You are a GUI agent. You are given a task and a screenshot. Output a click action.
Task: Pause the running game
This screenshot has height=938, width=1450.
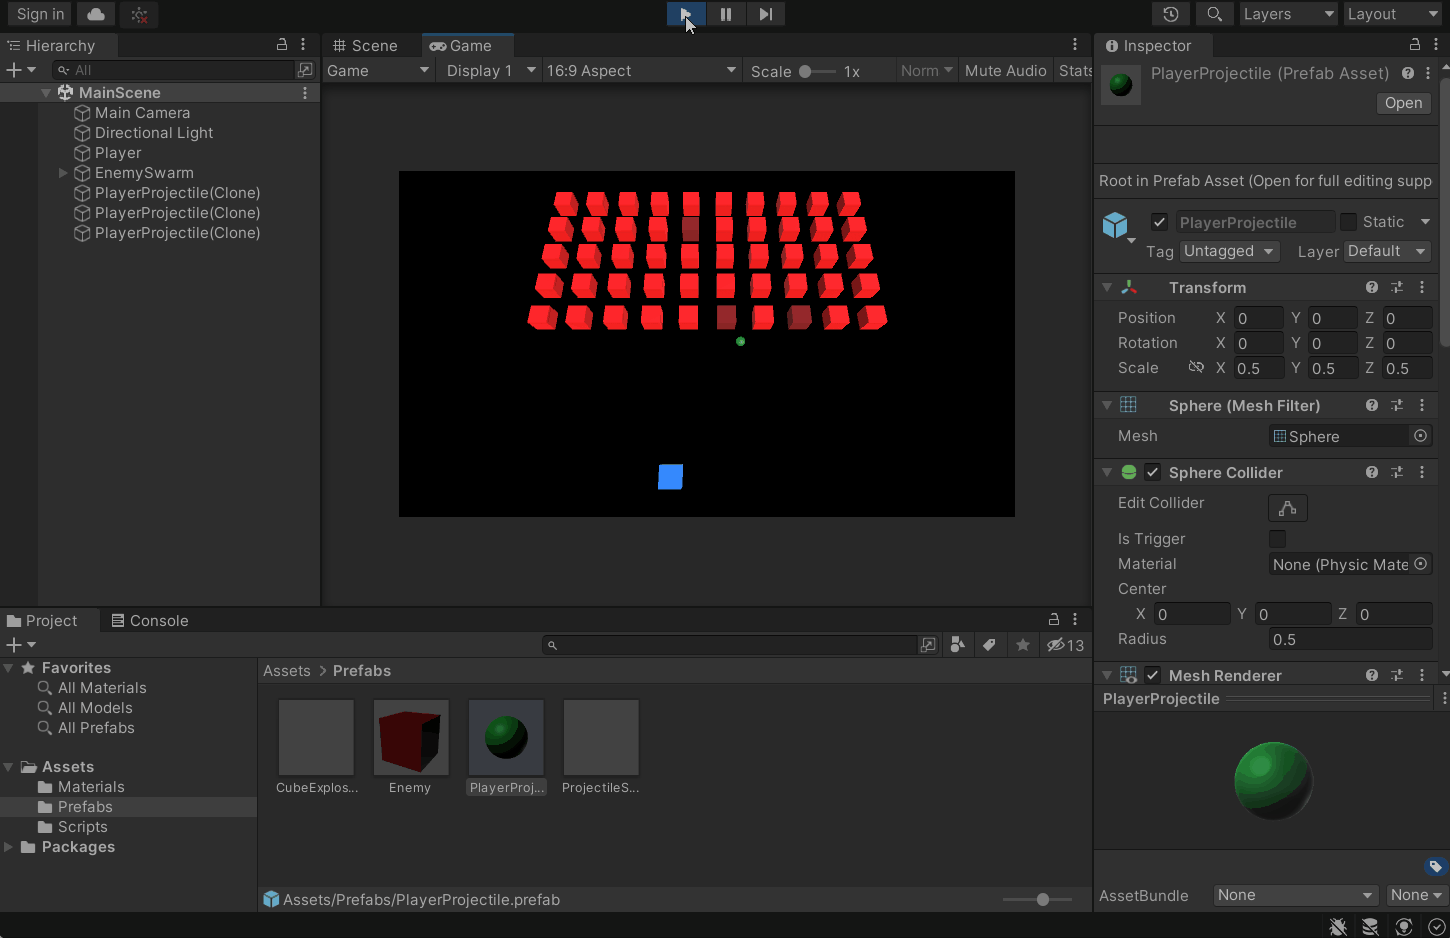click(x=726, y=14)
